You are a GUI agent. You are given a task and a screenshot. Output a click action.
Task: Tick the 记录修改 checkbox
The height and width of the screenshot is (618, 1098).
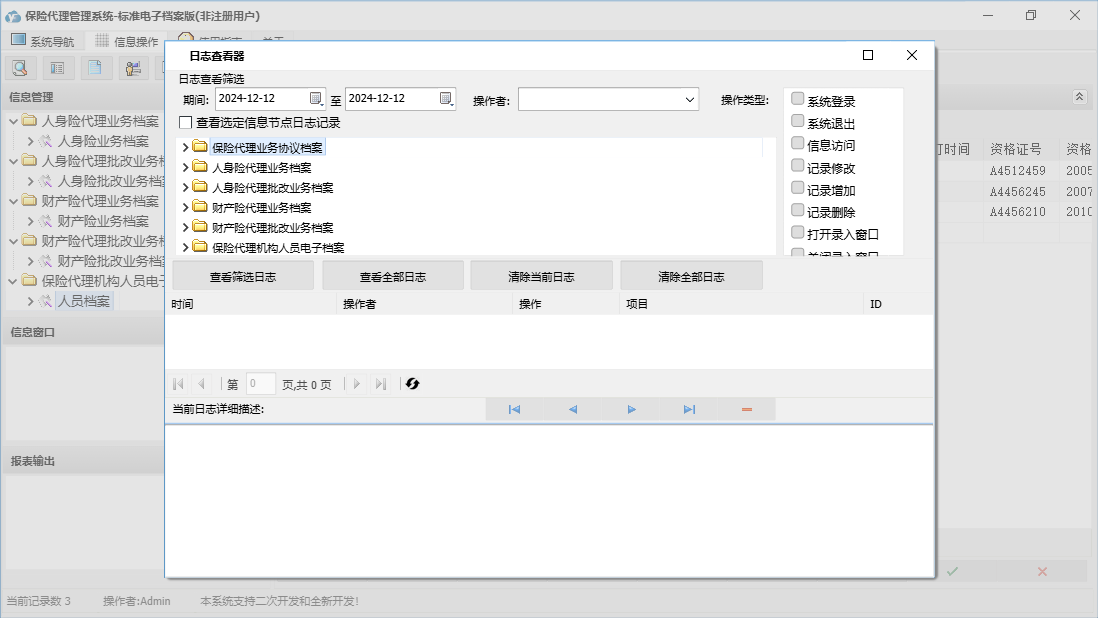(x=798, y=166)
